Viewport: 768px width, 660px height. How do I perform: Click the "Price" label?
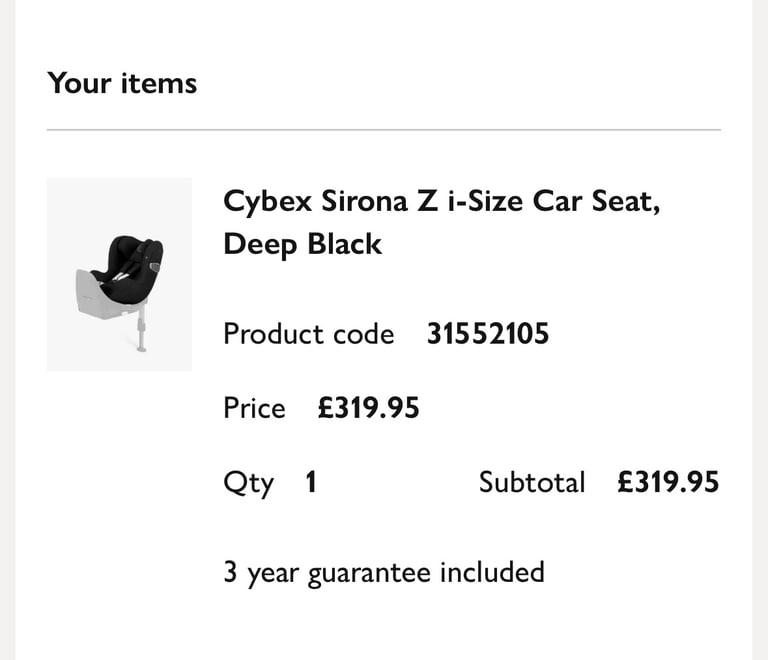pyautogui.click(x=254, y=408)
